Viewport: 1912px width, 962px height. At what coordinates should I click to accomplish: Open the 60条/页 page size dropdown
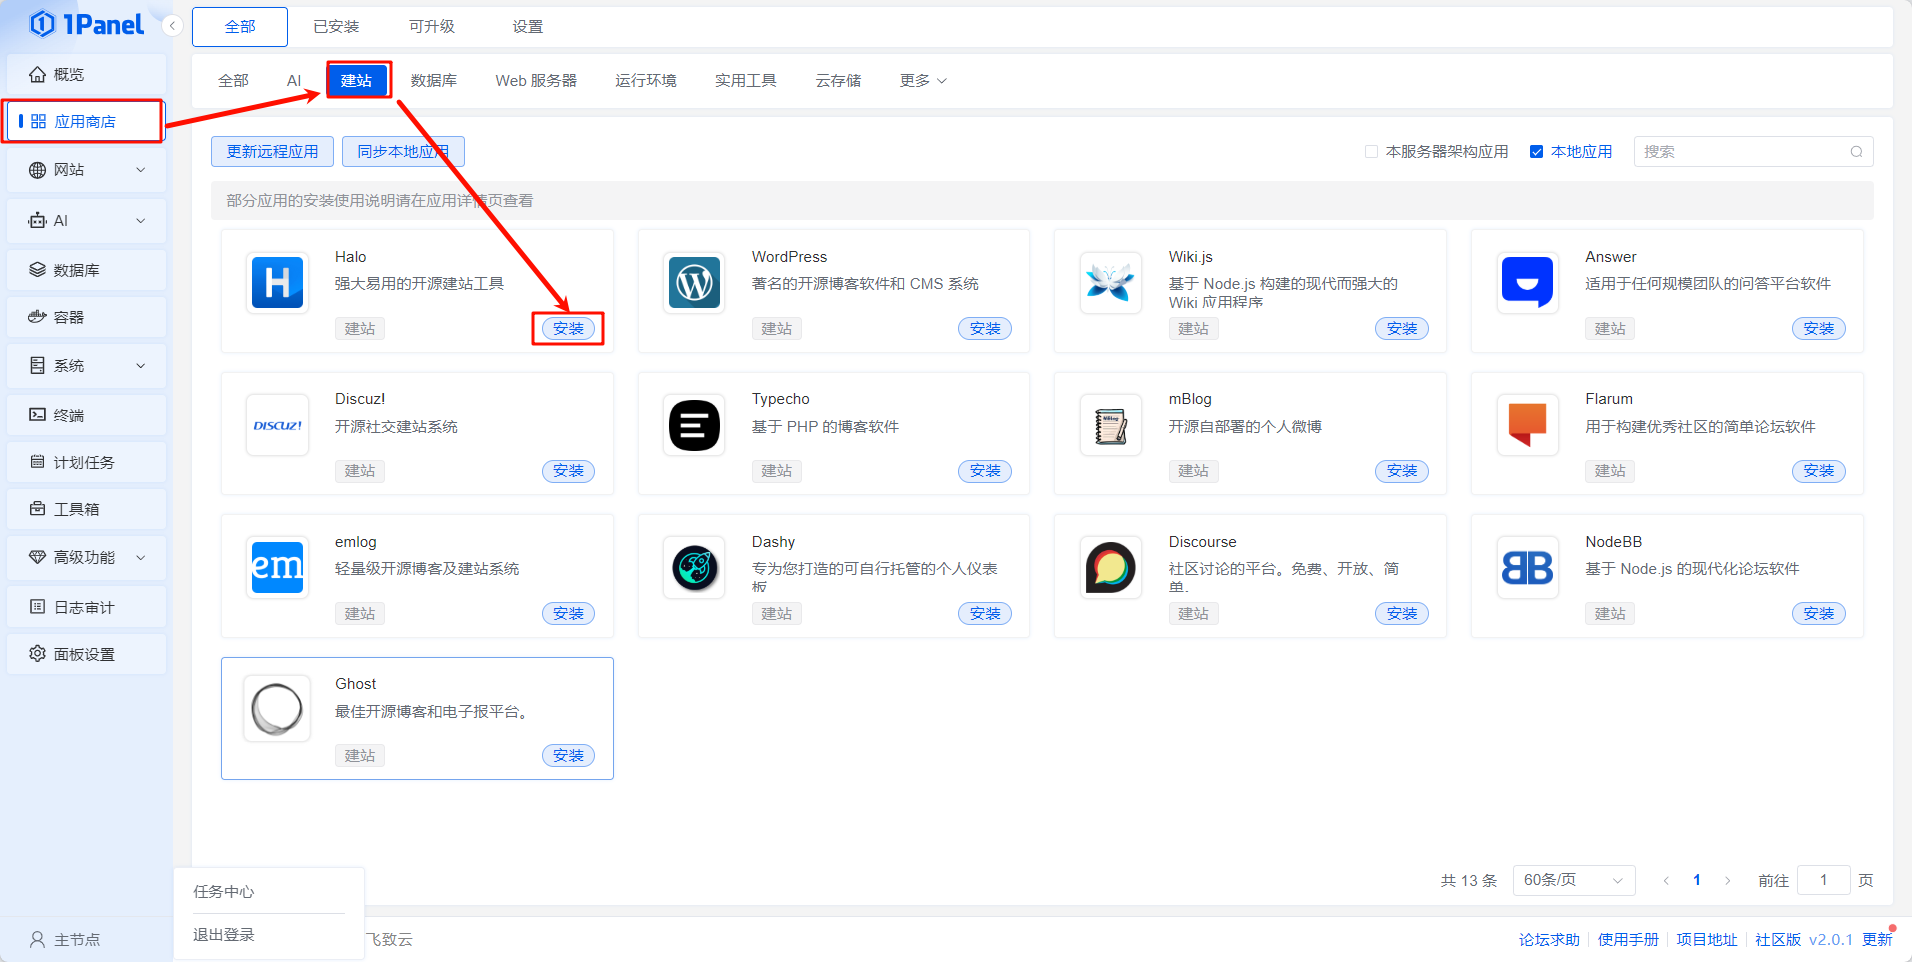(1573, 880)
